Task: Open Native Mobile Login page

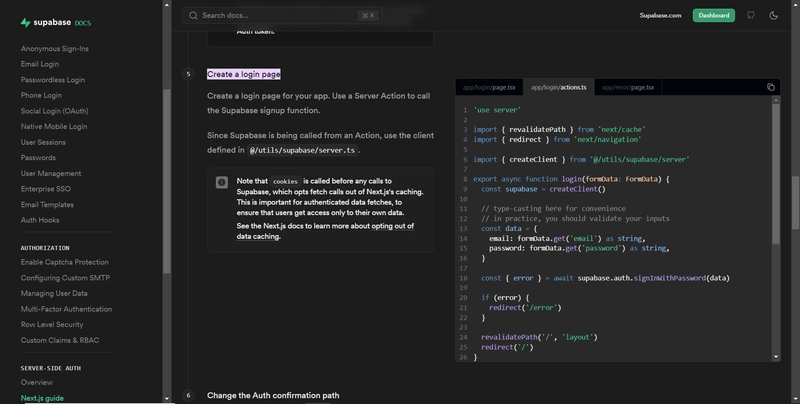Action: pyautogui.click(x=54, y=127)
